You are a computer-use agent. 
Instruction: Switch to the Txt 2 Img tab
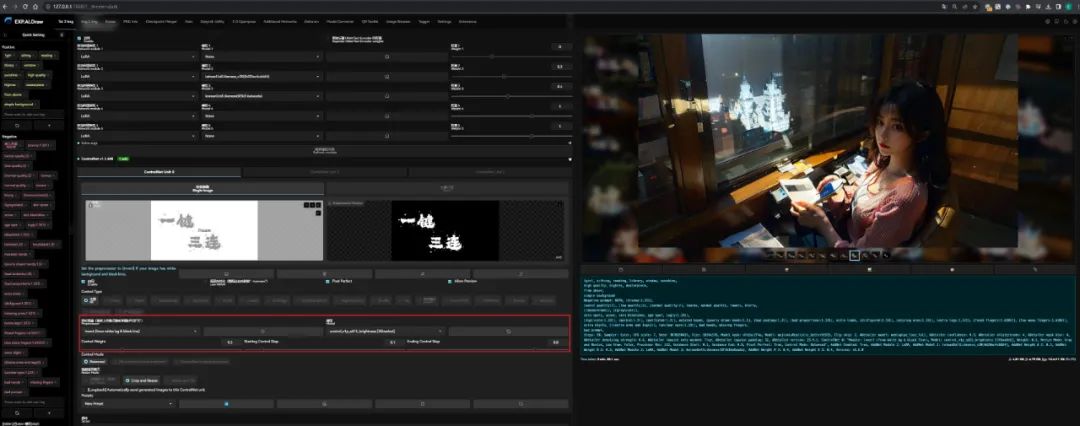click(x=66, y=21)
